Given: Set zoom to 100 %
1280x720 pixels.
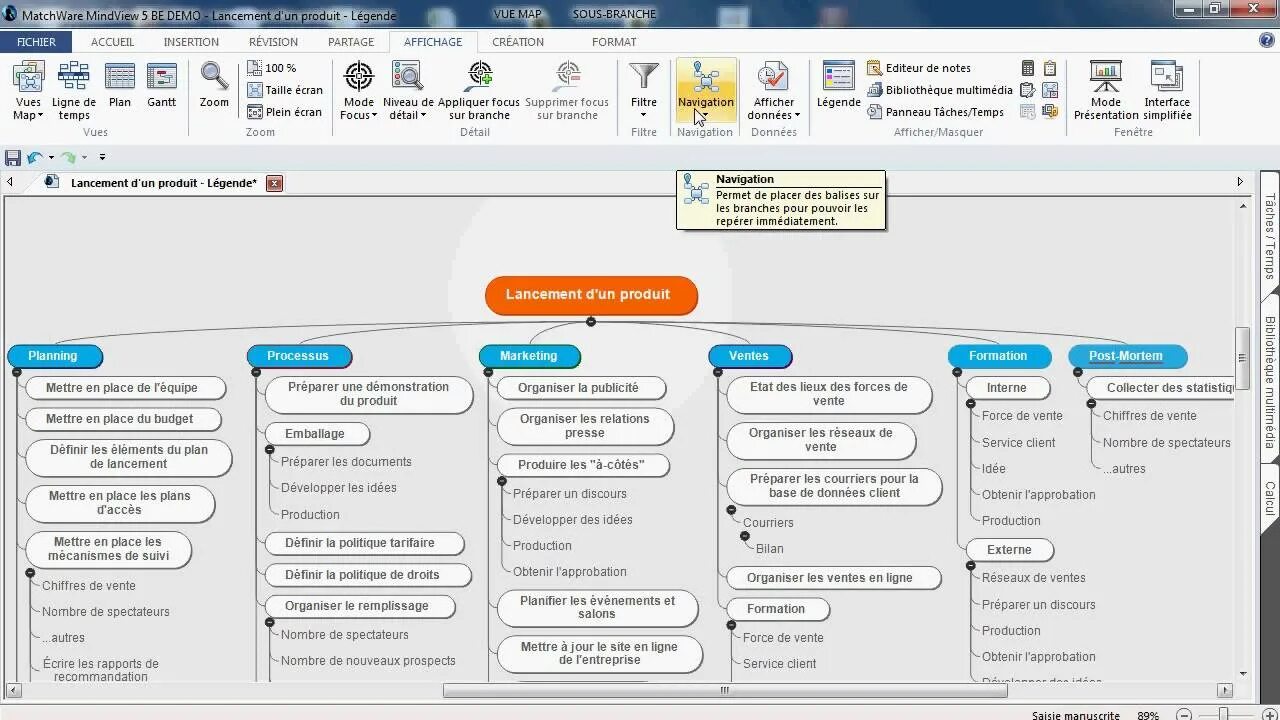Looking at the screenshot, I should tap(272, 68).
